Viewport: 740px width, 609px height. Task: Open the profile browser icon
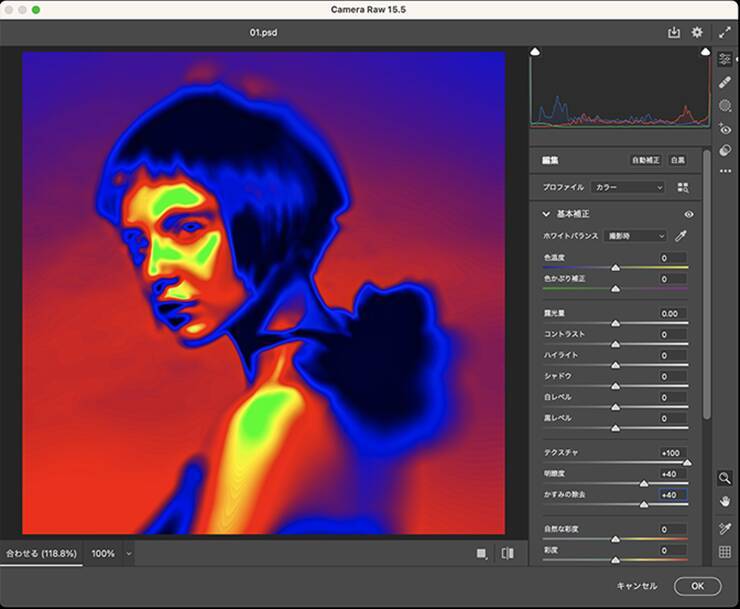(683, 187)
